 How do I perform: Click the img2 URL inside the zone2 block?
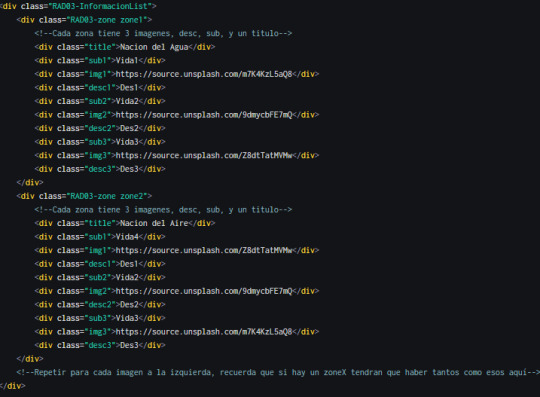pyautogui.click(x=204, y=291)
